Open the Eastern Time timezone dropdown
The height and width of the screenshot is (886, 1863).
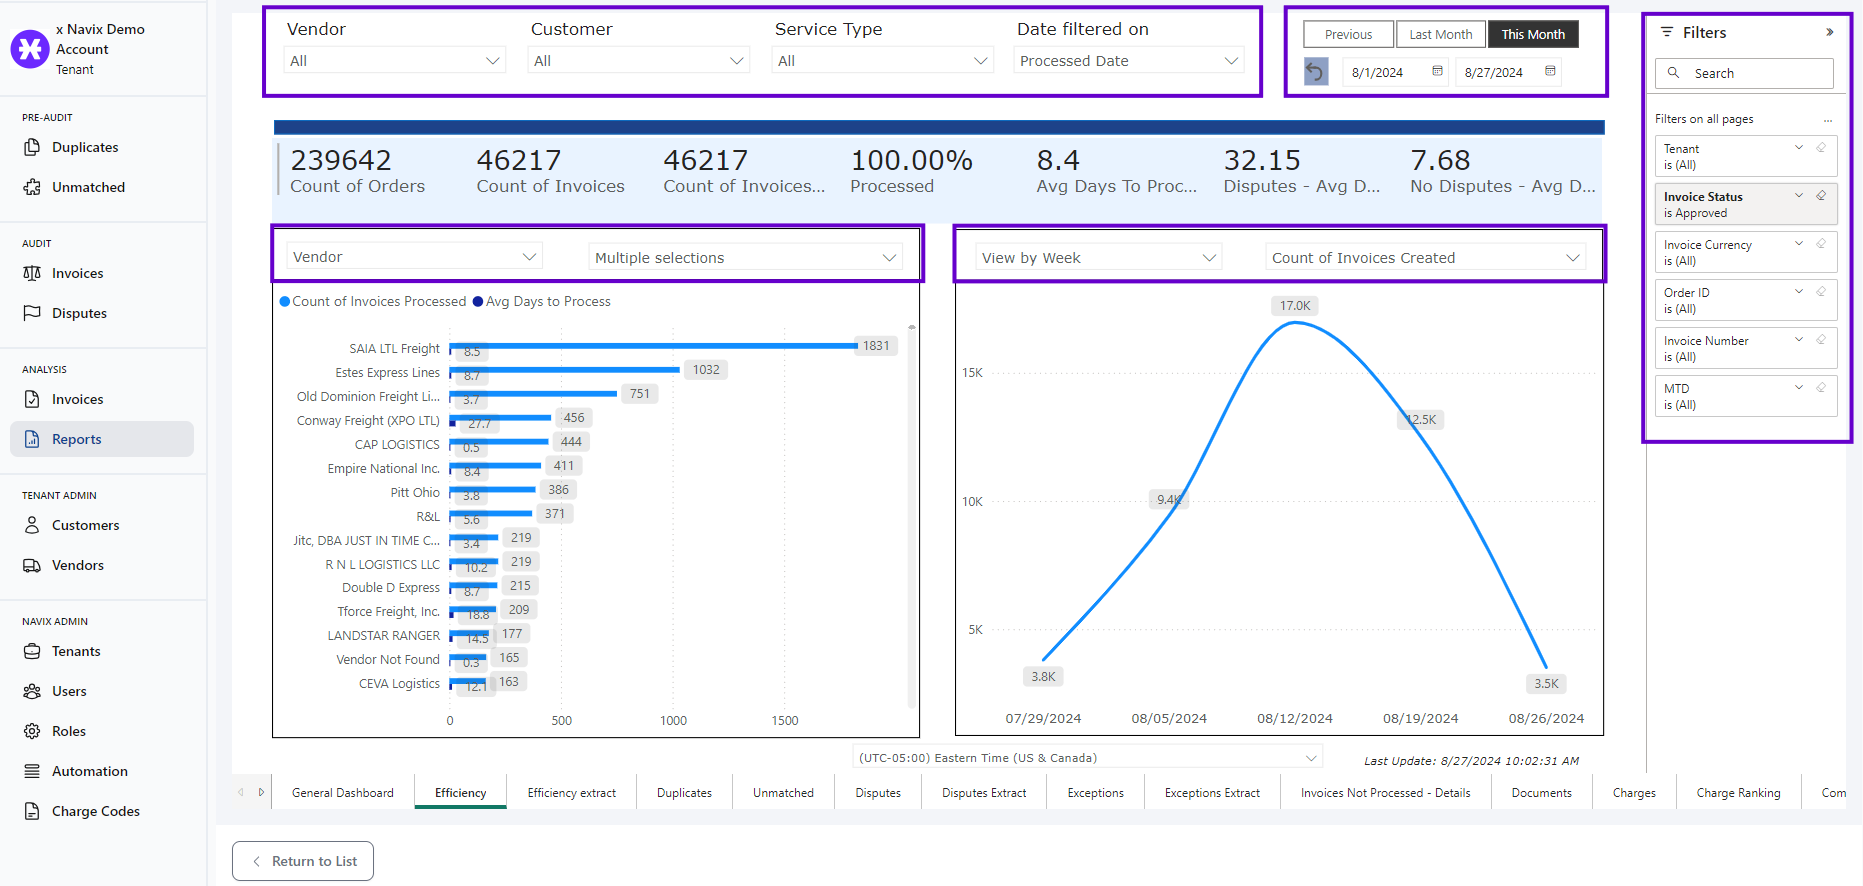(x=1088, y=758)
